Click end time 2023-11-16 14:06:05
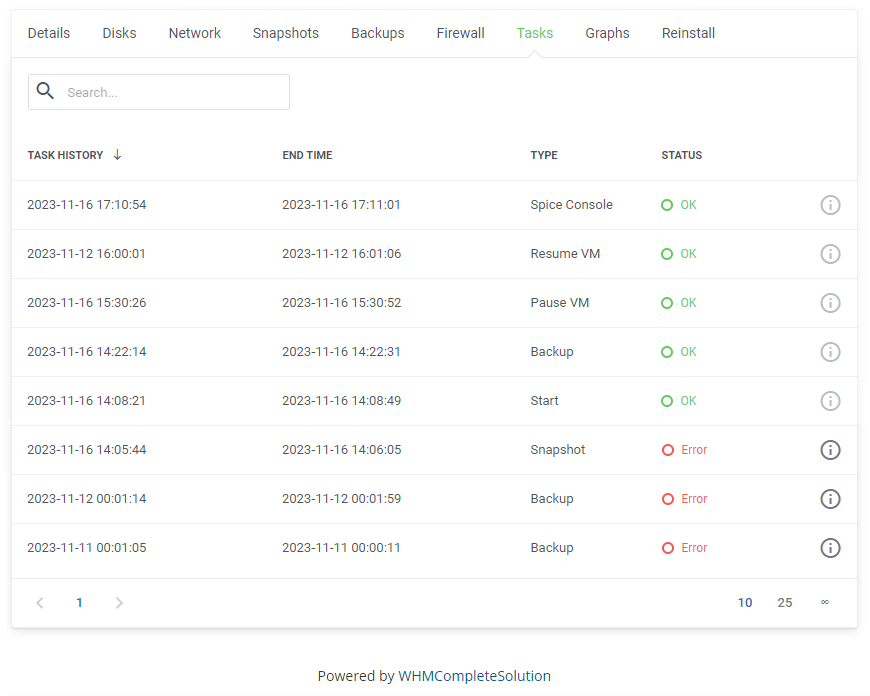Image resolution: width=870 pixels, height=696 pixels. click(x=341, y=450)
